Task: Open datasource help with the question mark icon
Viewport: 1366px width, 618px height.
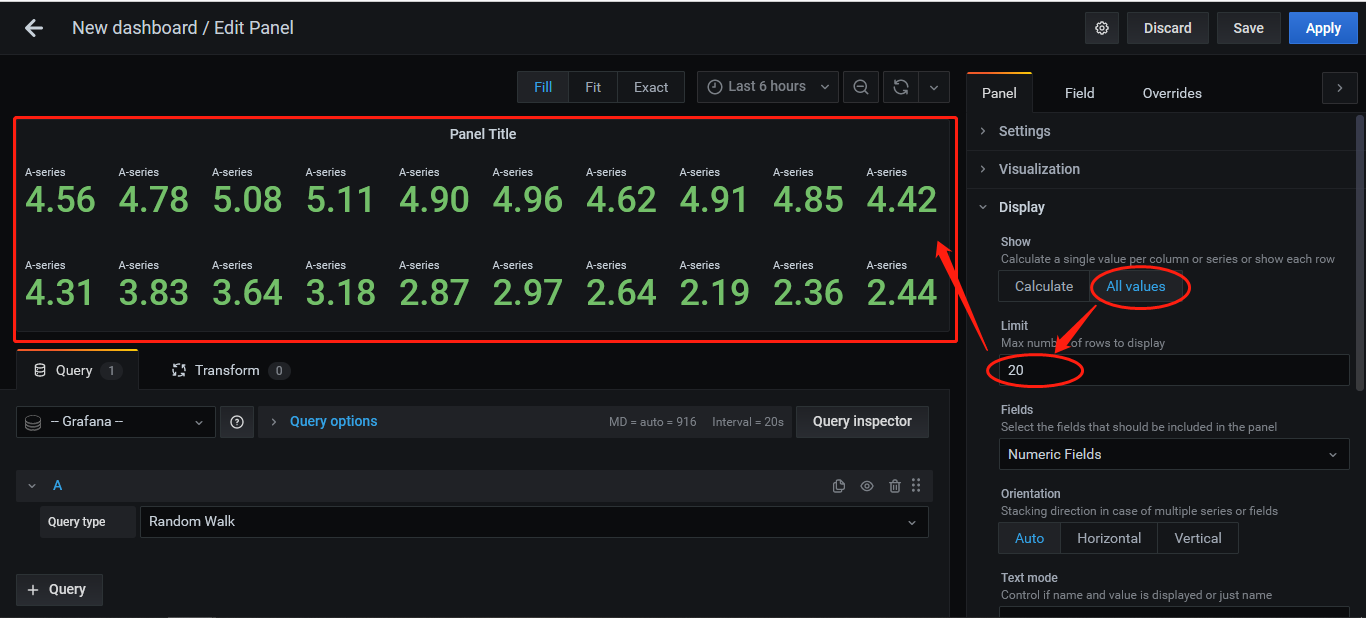Action: (x=237, y=421)
